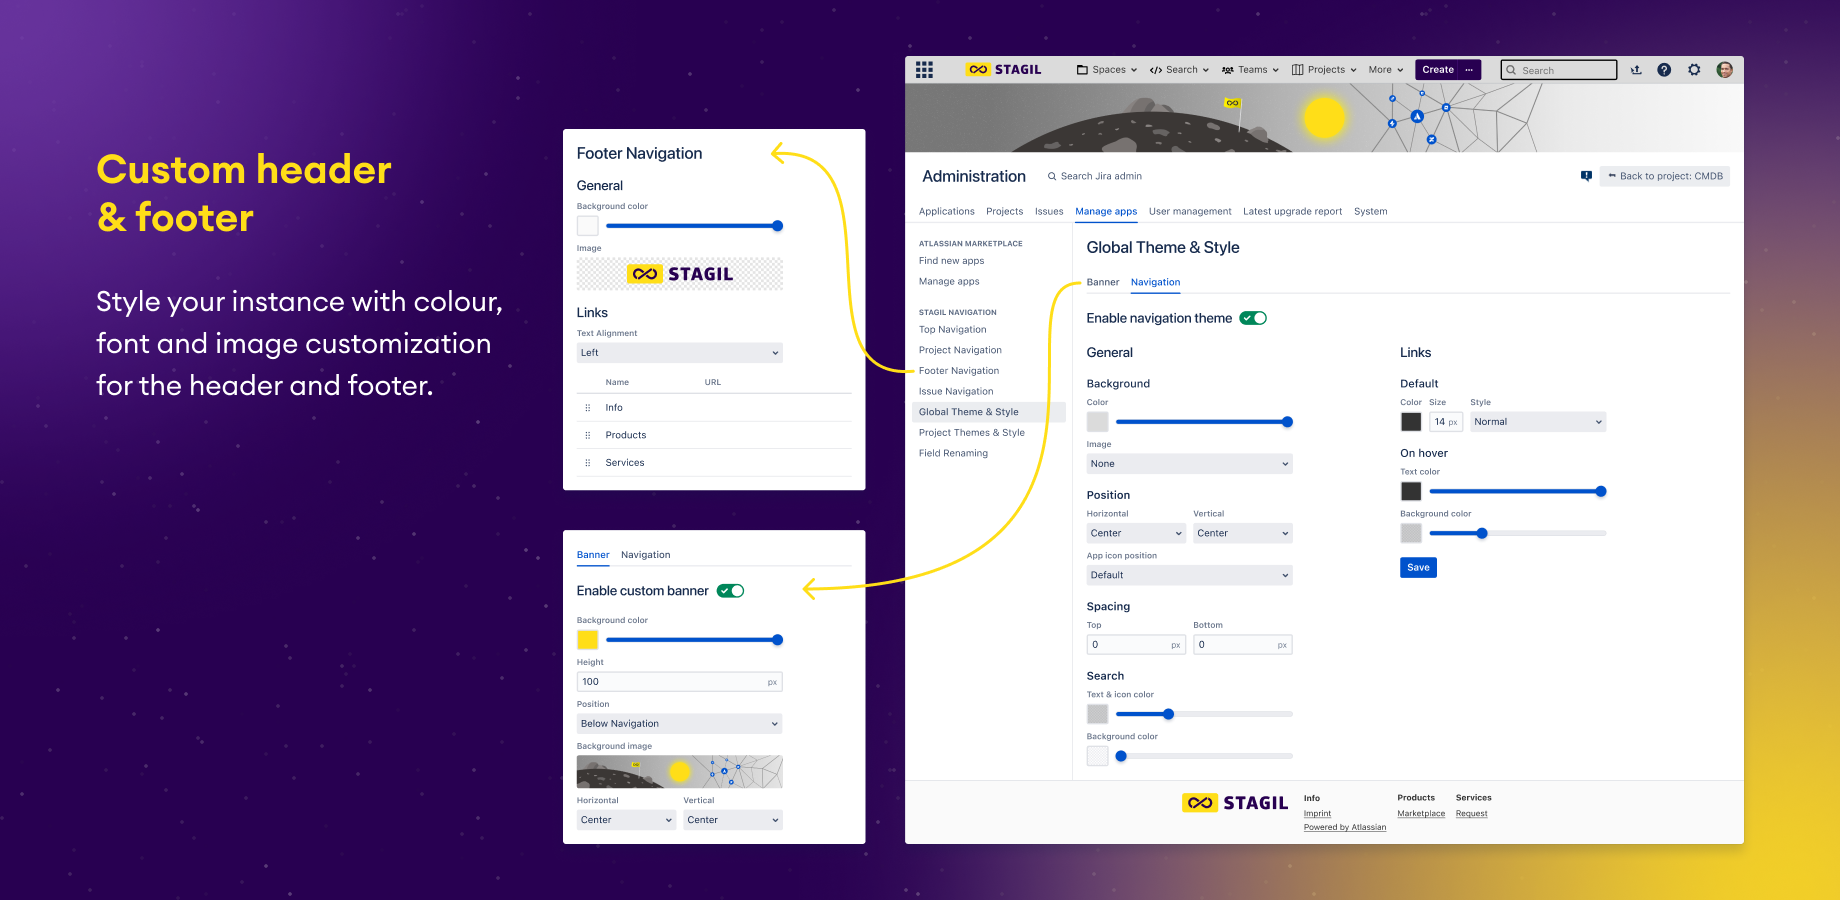Open the Vertical position dropdown in General
The width and height of the screenshot is (1840, 900).
tap(1242, 533)
